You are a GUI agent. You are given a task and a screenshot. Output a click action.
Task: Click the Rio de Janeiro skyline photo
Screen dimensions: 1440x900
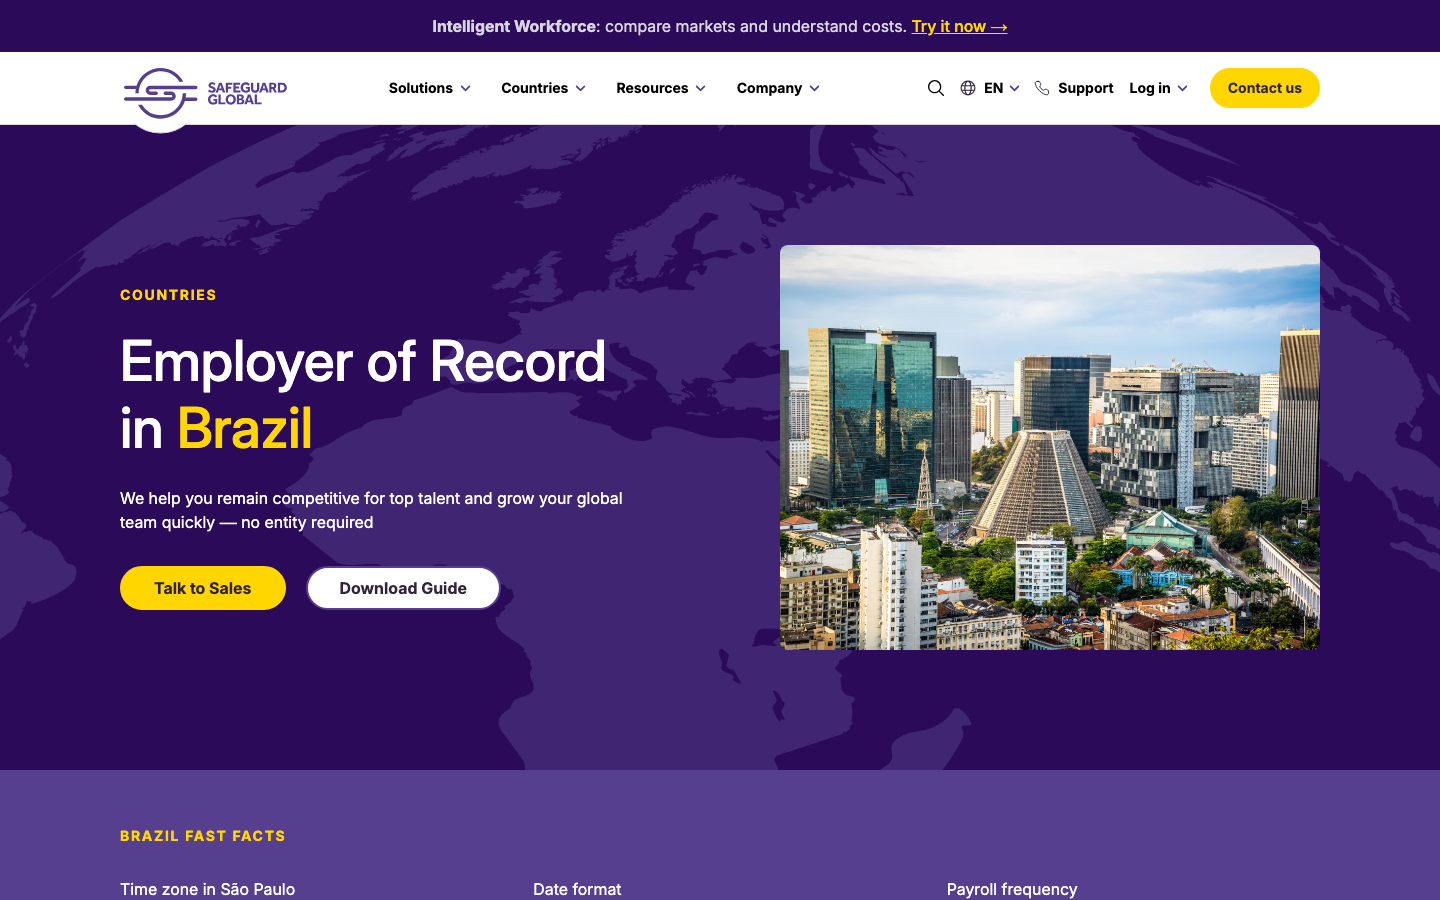[x=1050, y=447]
